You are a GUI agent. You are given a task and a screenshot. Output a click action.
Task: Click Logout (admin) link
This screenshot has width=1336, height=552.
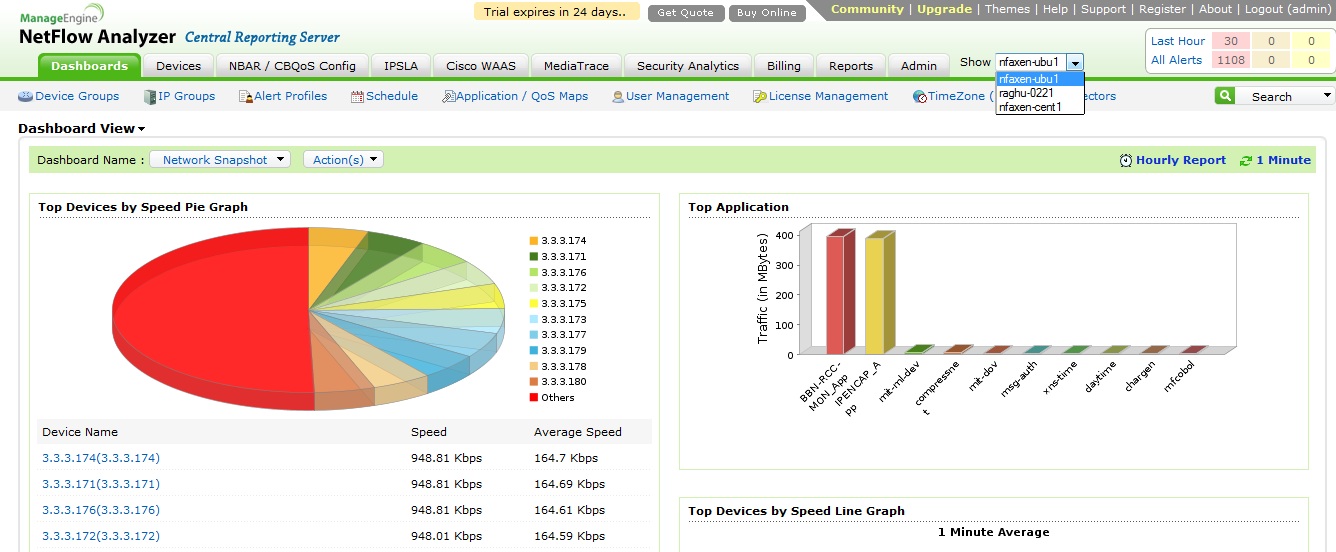coord(1287,9)
